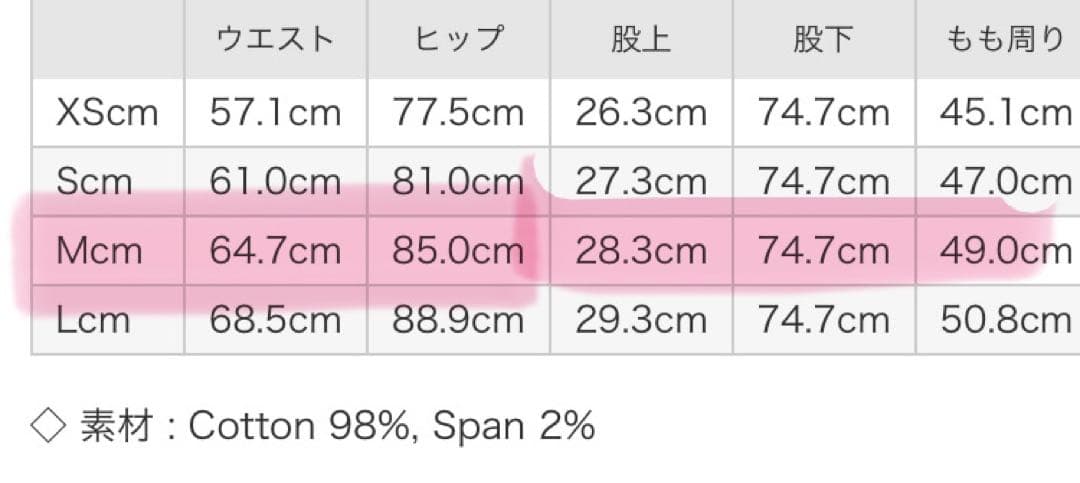
Task: Click the ヒップ column header
Action: tap(458, 40)
